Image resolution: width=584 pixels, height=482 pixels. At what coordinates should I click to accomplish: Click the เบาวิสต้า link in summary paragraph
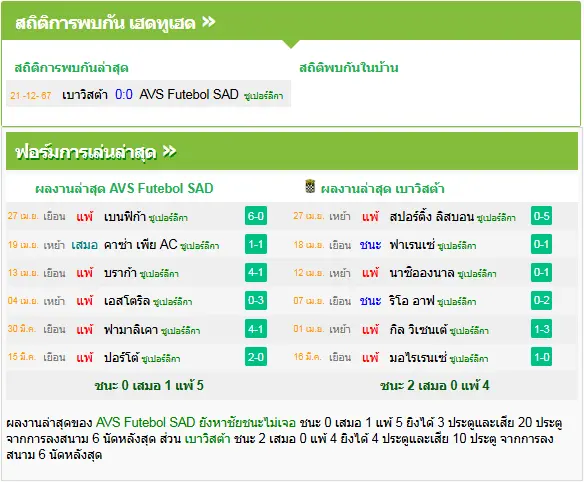pyautogui.click(x=207, y=438)
